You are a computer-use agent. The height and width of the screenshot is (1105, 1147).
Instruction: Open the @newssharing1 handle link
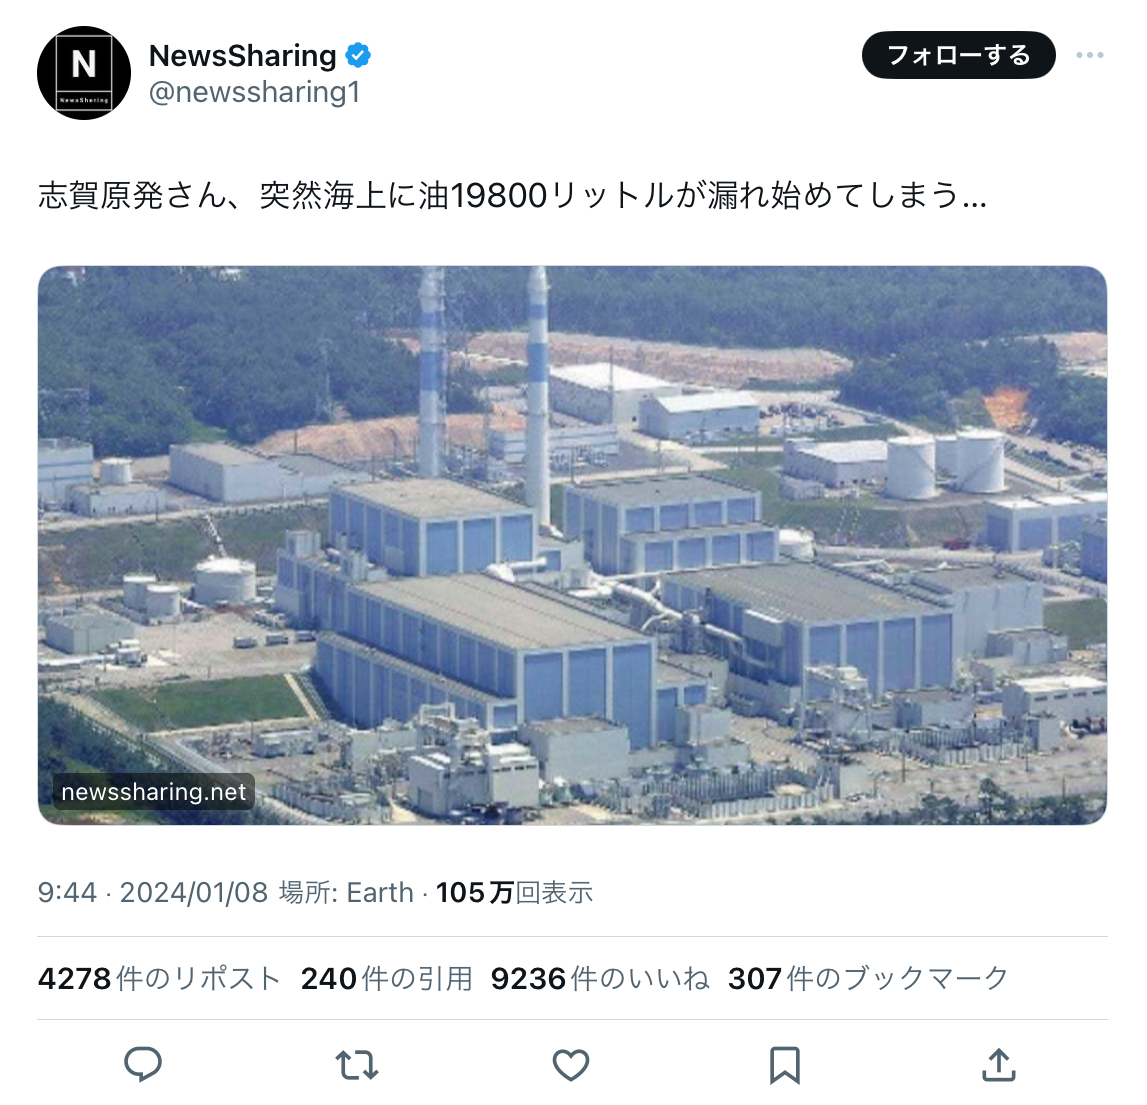click(x=255, y=93)
